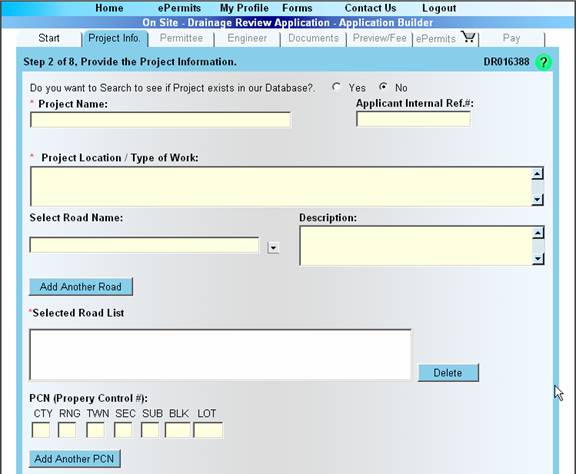Image resolution: width=576 pixels, height=474 pixels.
Task: Click down arrow in Description box scrollbar
Action: (x=538, y=259)
